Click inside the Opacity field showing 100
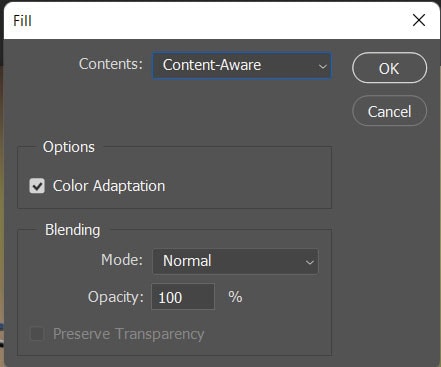 pos(183,297)
